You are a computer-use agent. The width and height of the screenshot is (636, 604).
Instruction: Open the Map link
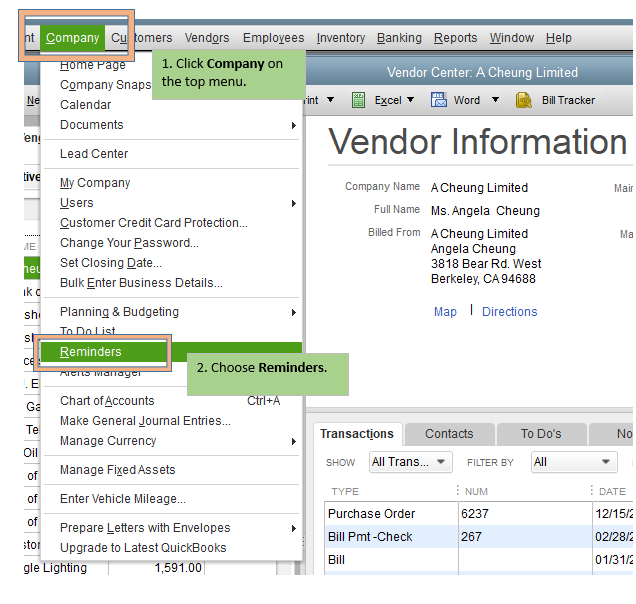(x=445, y=312)
